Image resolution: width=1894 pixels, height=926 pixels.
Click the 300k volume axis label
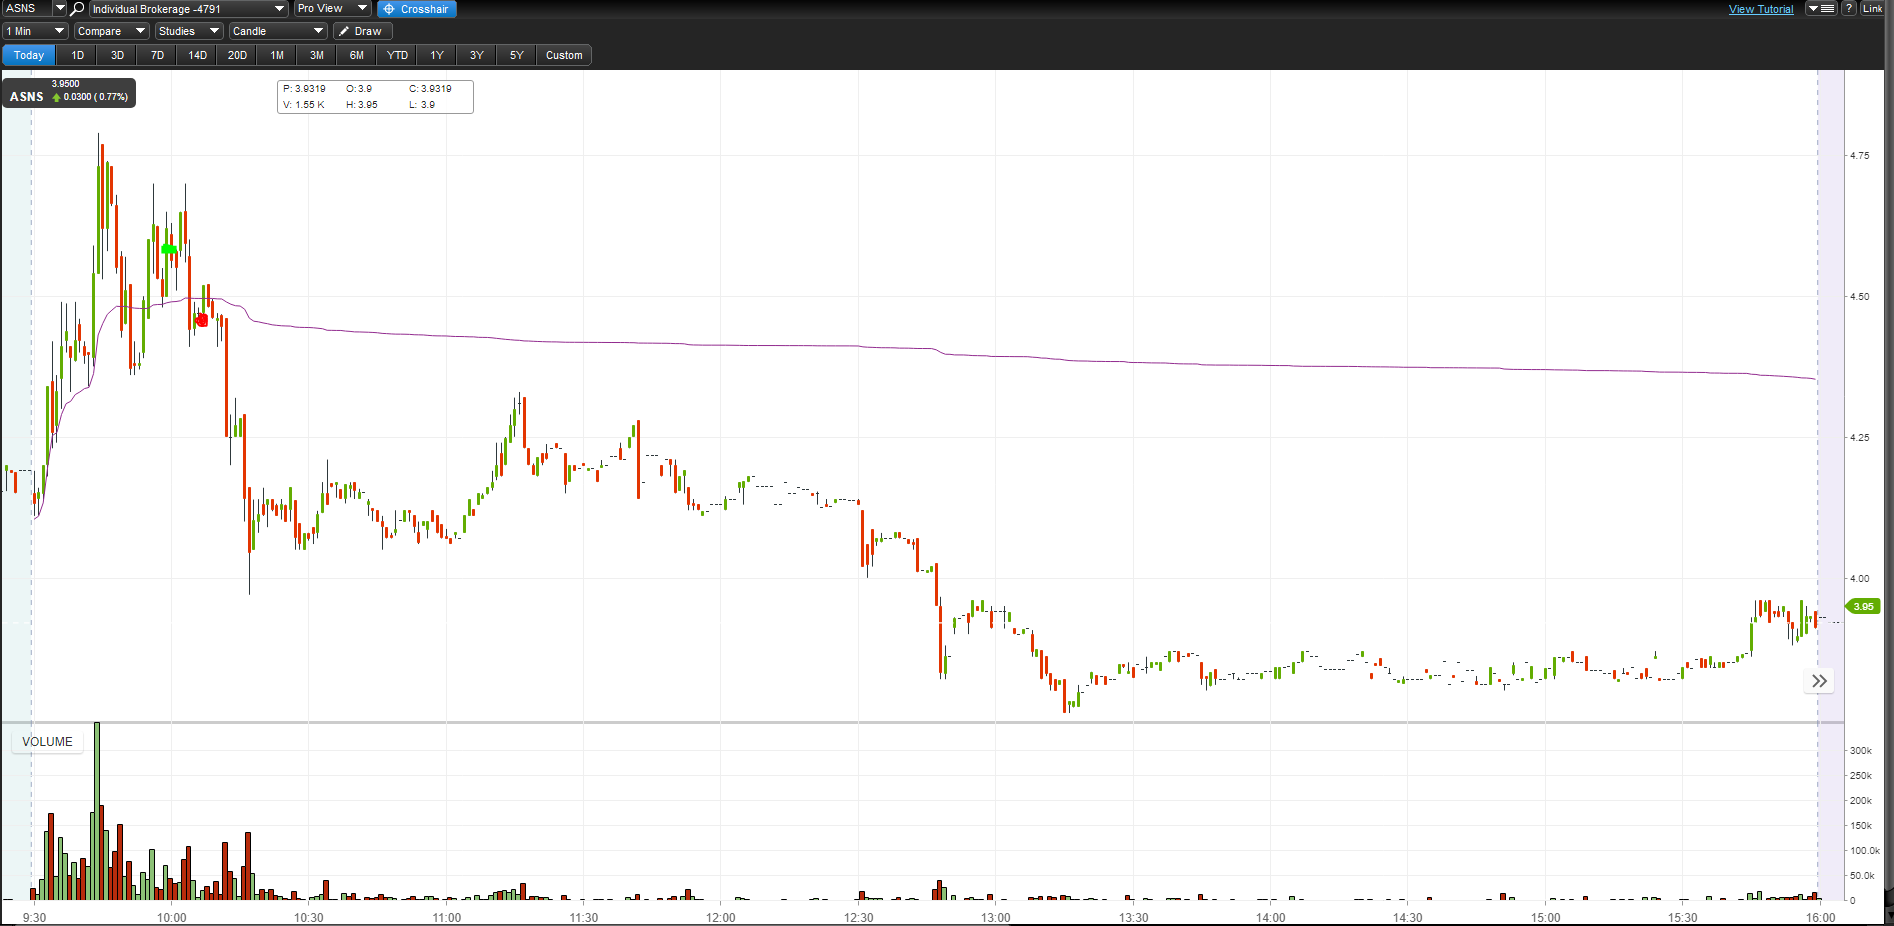tap(1860, 750)
